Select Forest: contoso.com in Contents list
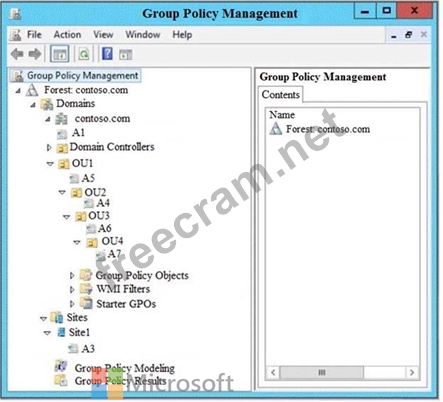The width and height of the screenshot is (443, 402). coord(328,129)
